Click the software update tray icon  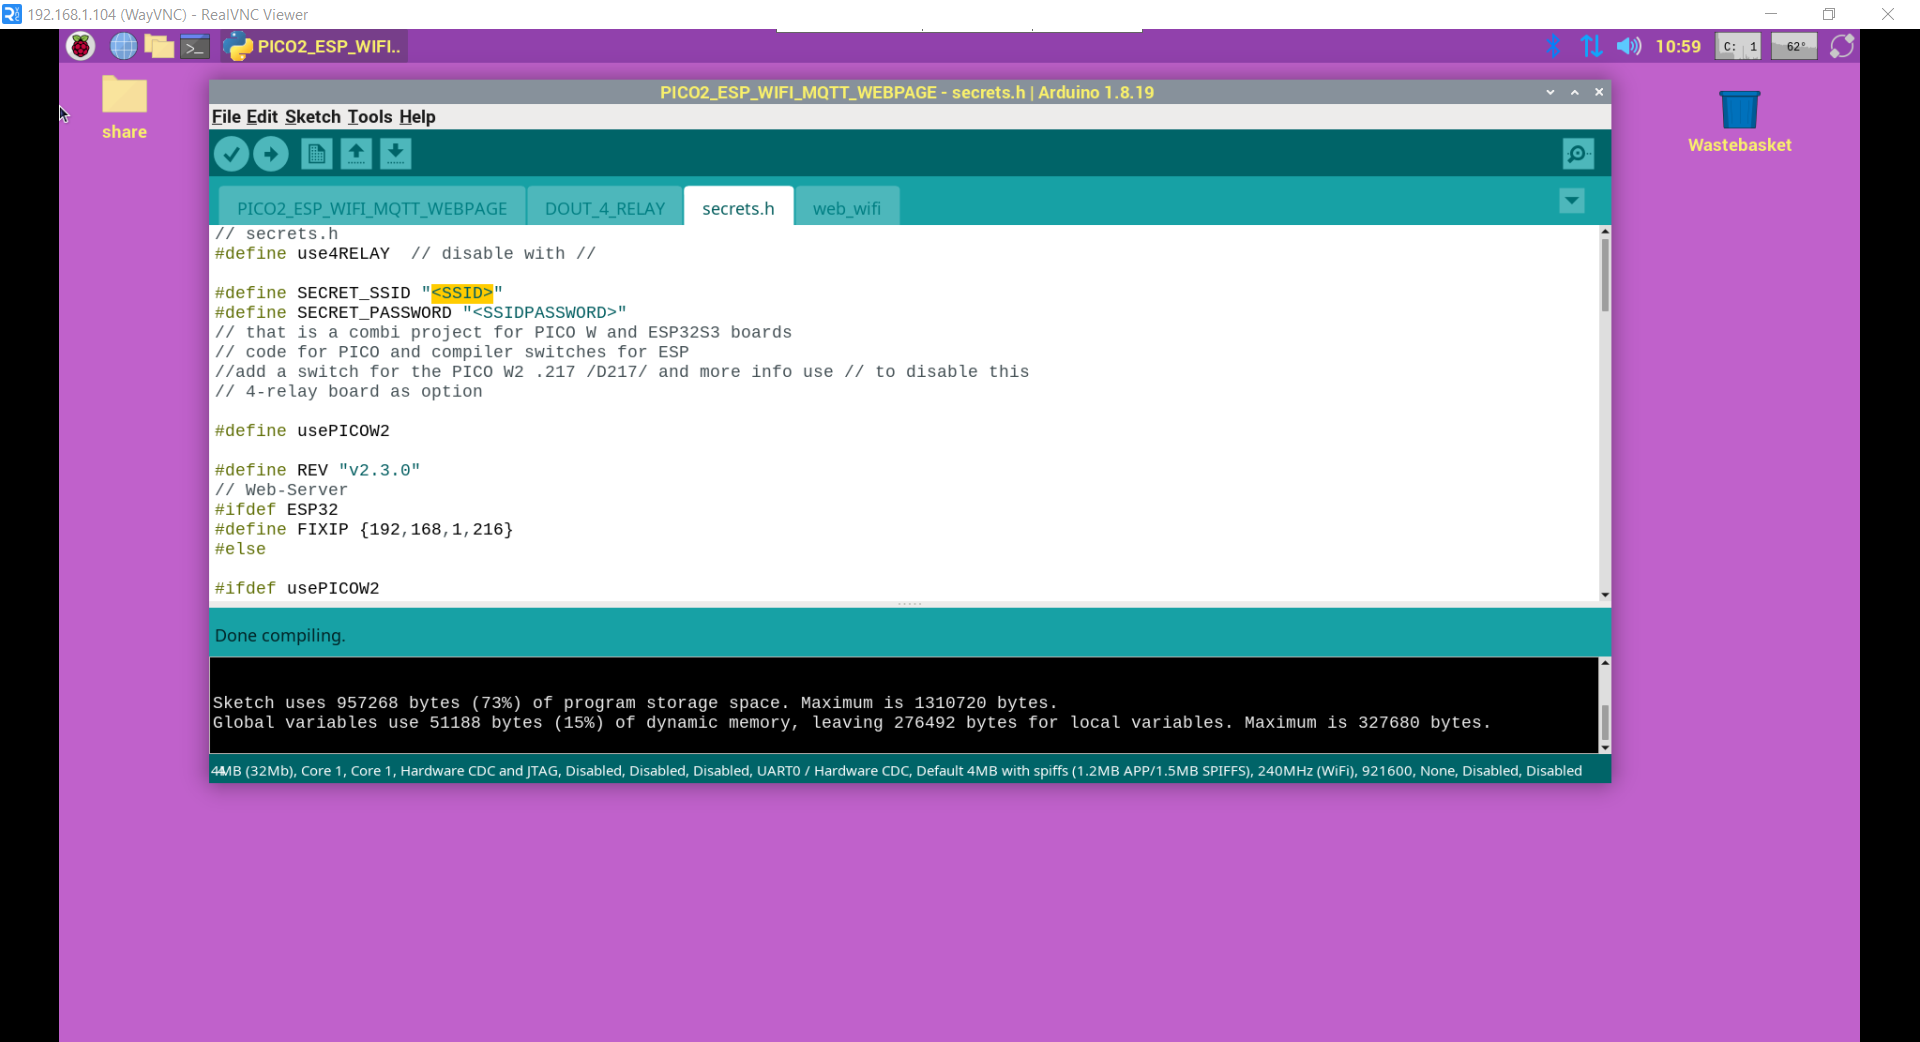tap(1842, 46)
